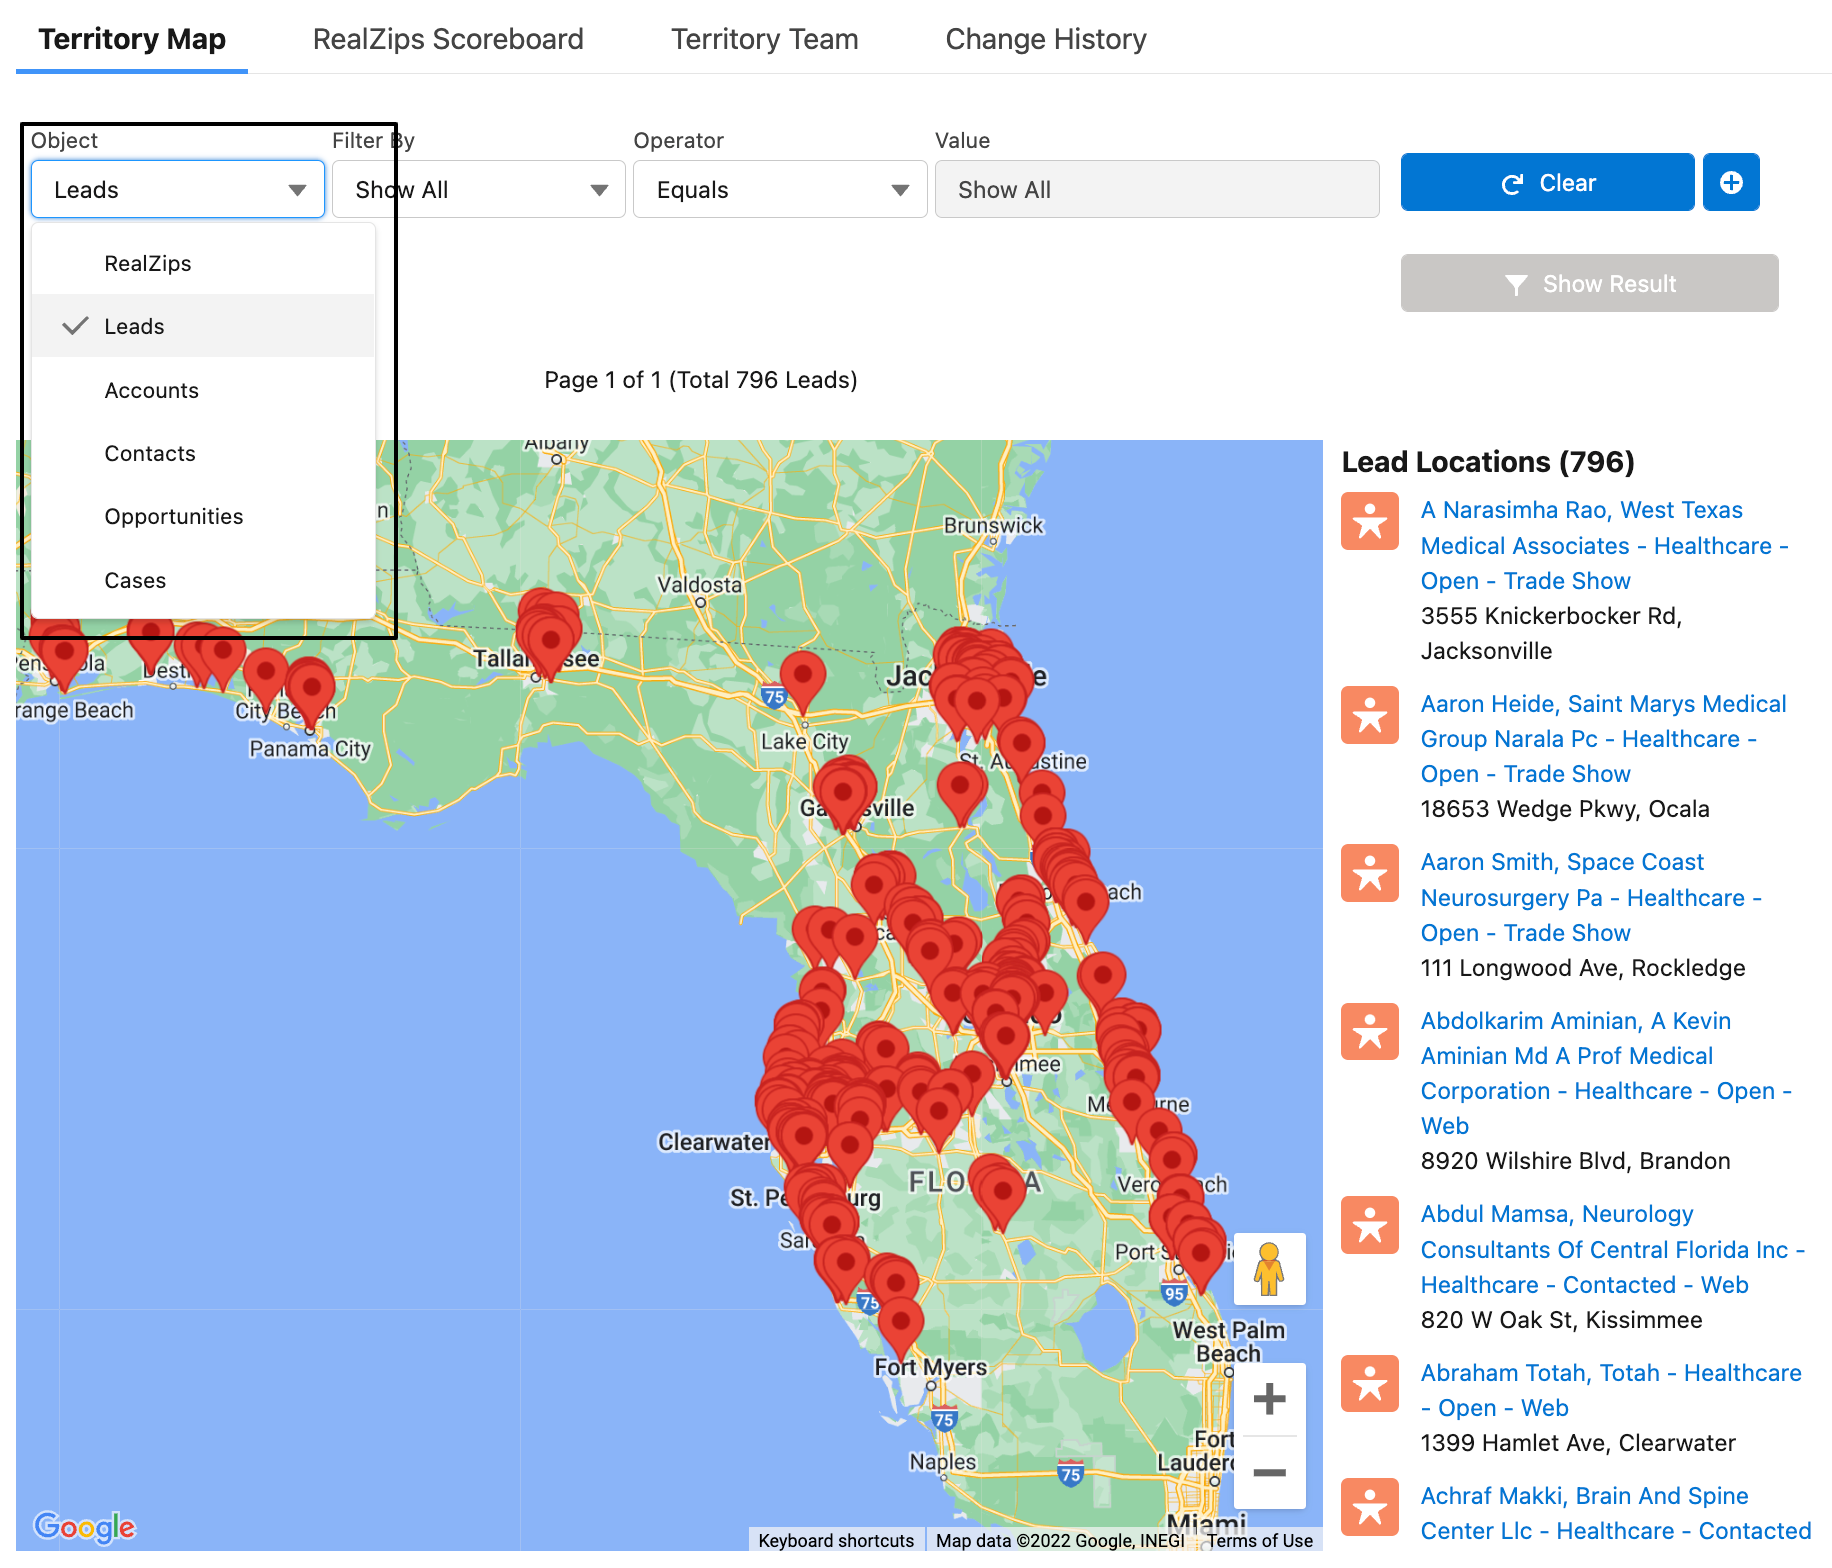
Task: Zoom out on the map
Action: pos(1269,1472)
